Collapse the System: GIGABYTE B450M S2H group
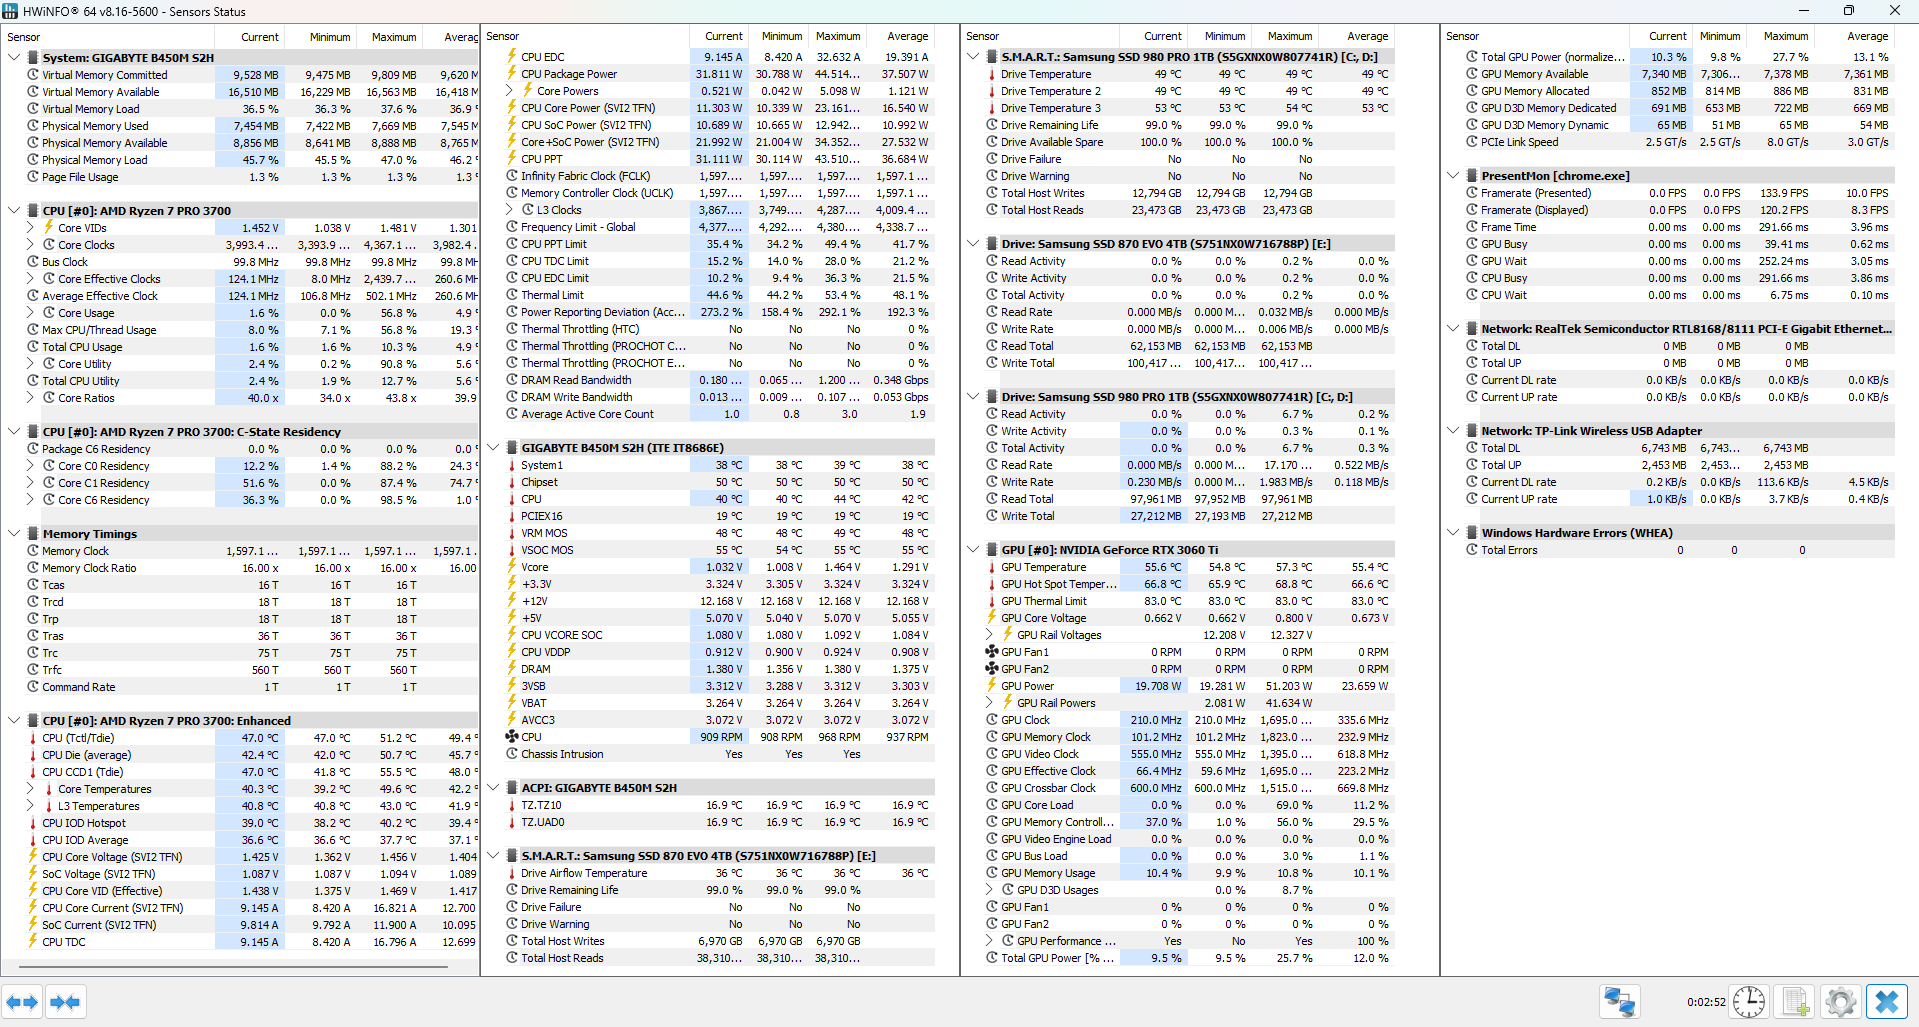This screenshot has height=1027, width=1919. coord(14,58)
